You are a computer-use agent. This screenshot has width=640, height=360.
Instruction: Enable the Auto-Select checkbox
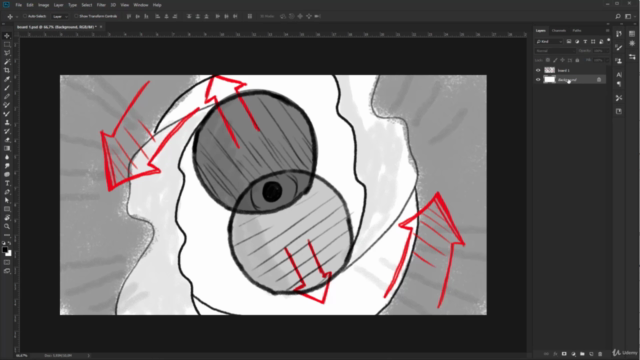pos(25,16)
